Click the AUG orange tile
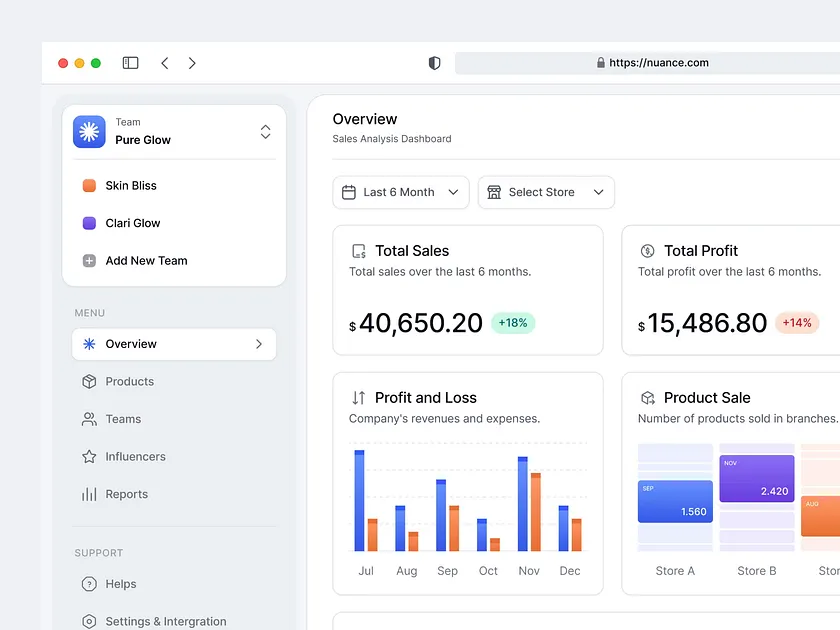Viewport: 840px width, 630px height. 820,516
